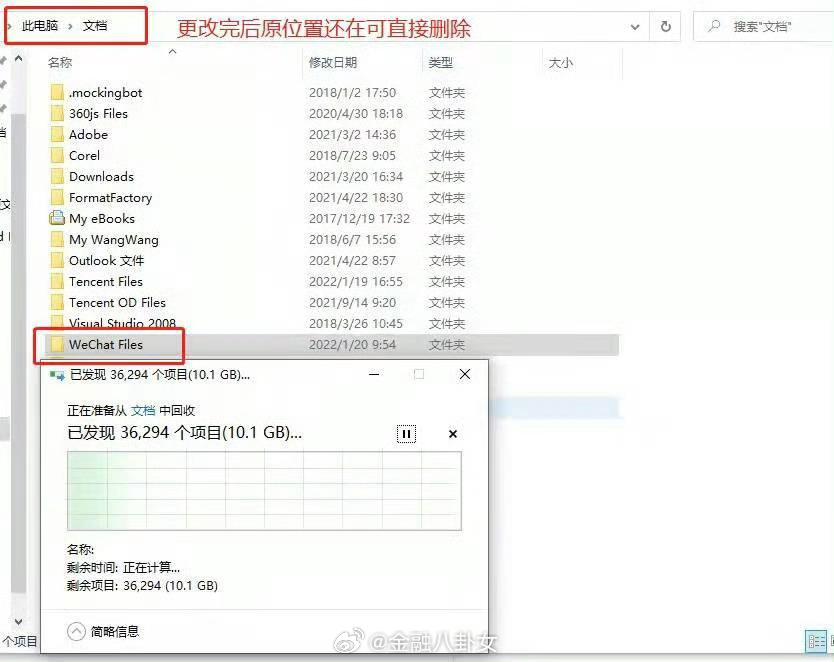
Task: Click the 文档 link in progress dialog
Action: pos(143,410)
